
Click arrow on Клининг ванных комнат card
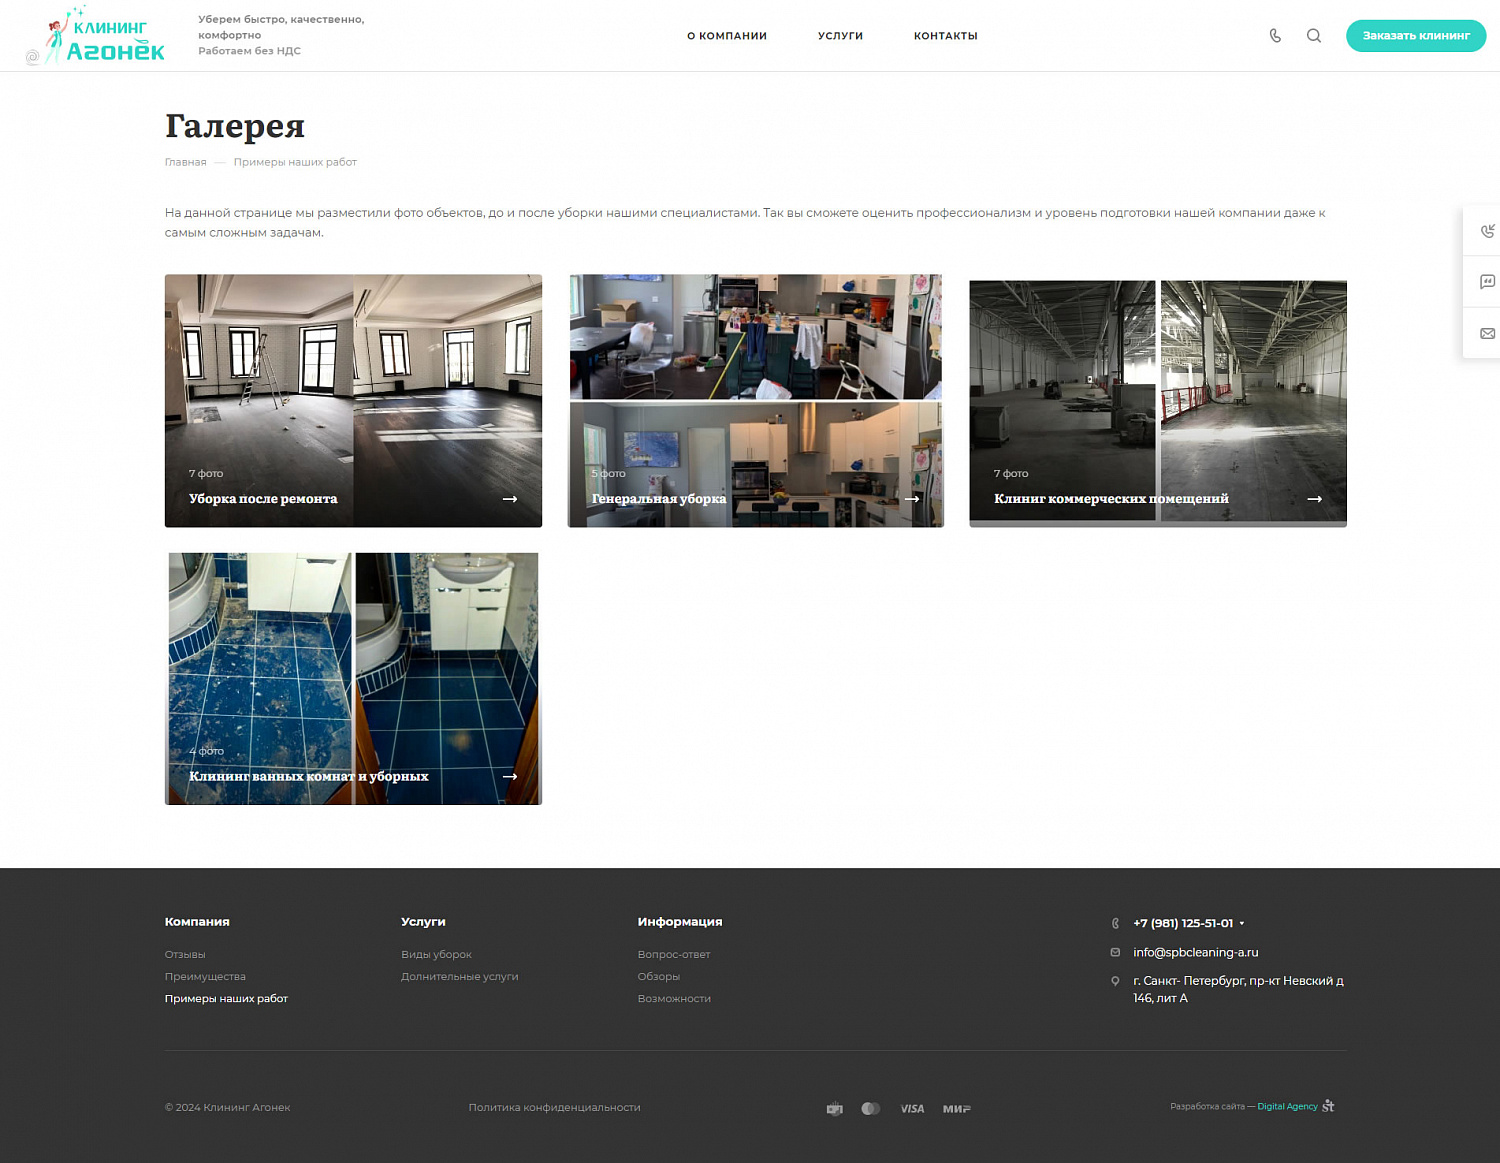[x=510, y=776]
